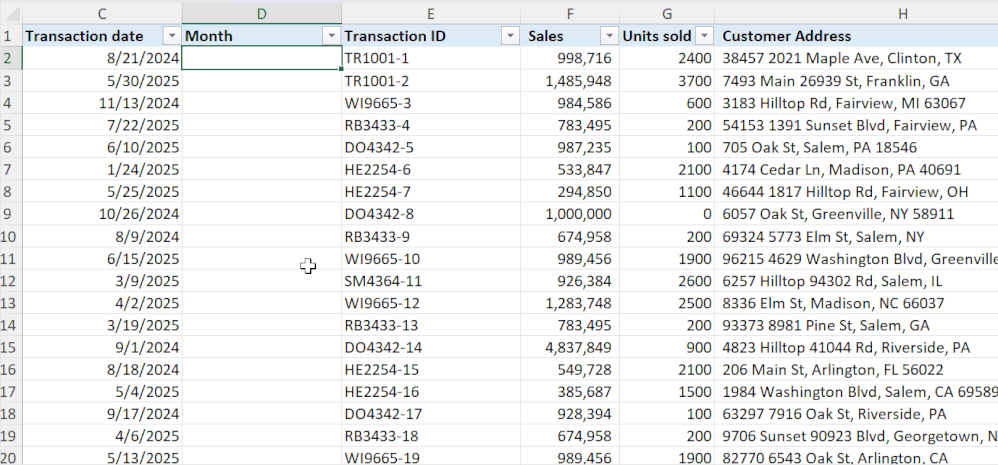Click transaction ID HE2254-16

click(431, 392)
